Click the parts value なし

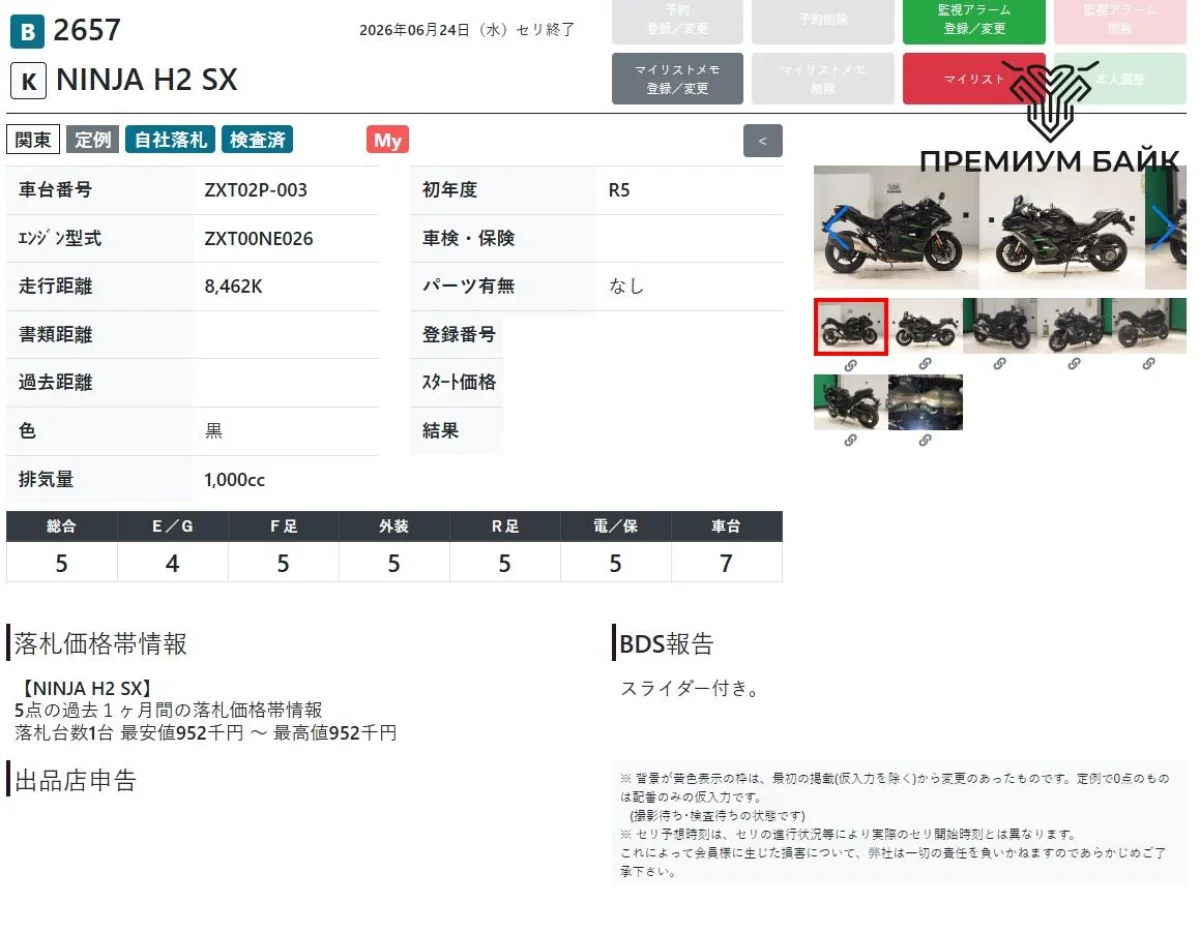pos(627,287)
